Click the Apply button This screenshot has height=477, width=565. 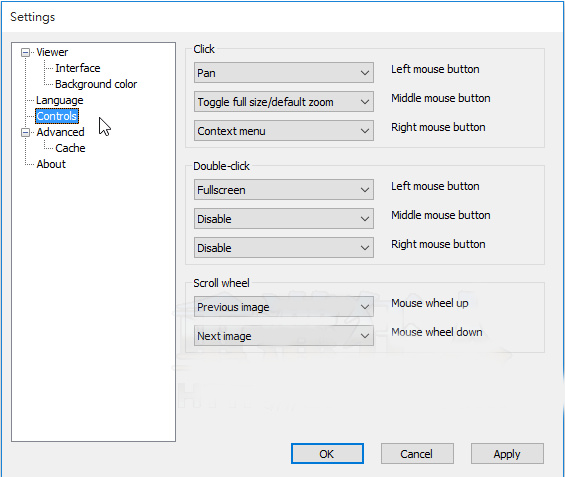coord(507,454)
